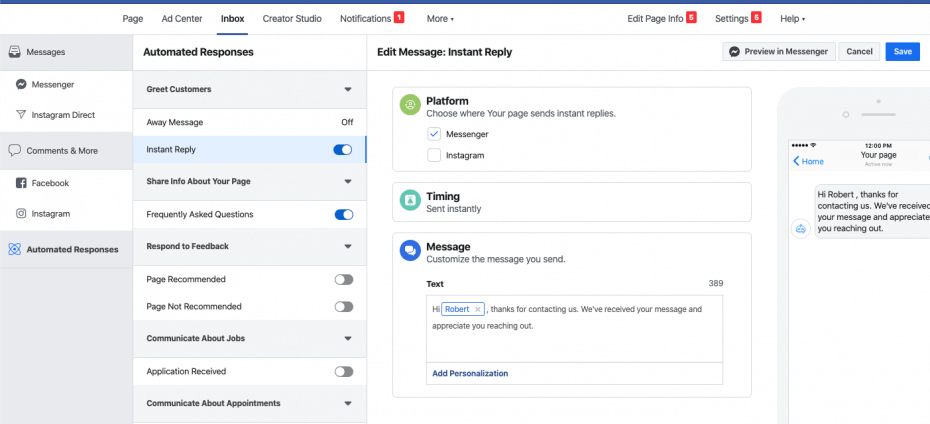Click the 'Page Recommended' label
Image resolution: width=930 pixels, height=424 pixels.
pos(186,279)
